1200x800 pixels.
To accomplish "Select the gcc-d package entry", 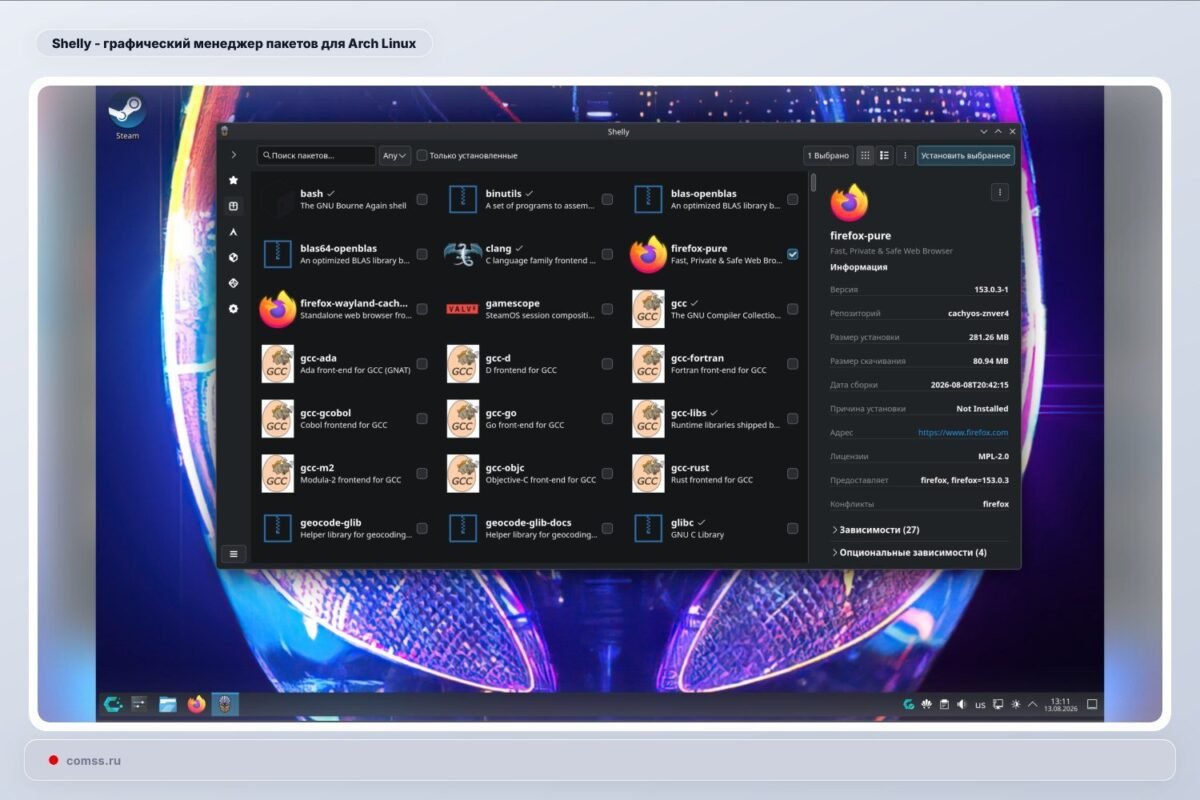I will 530,364.
